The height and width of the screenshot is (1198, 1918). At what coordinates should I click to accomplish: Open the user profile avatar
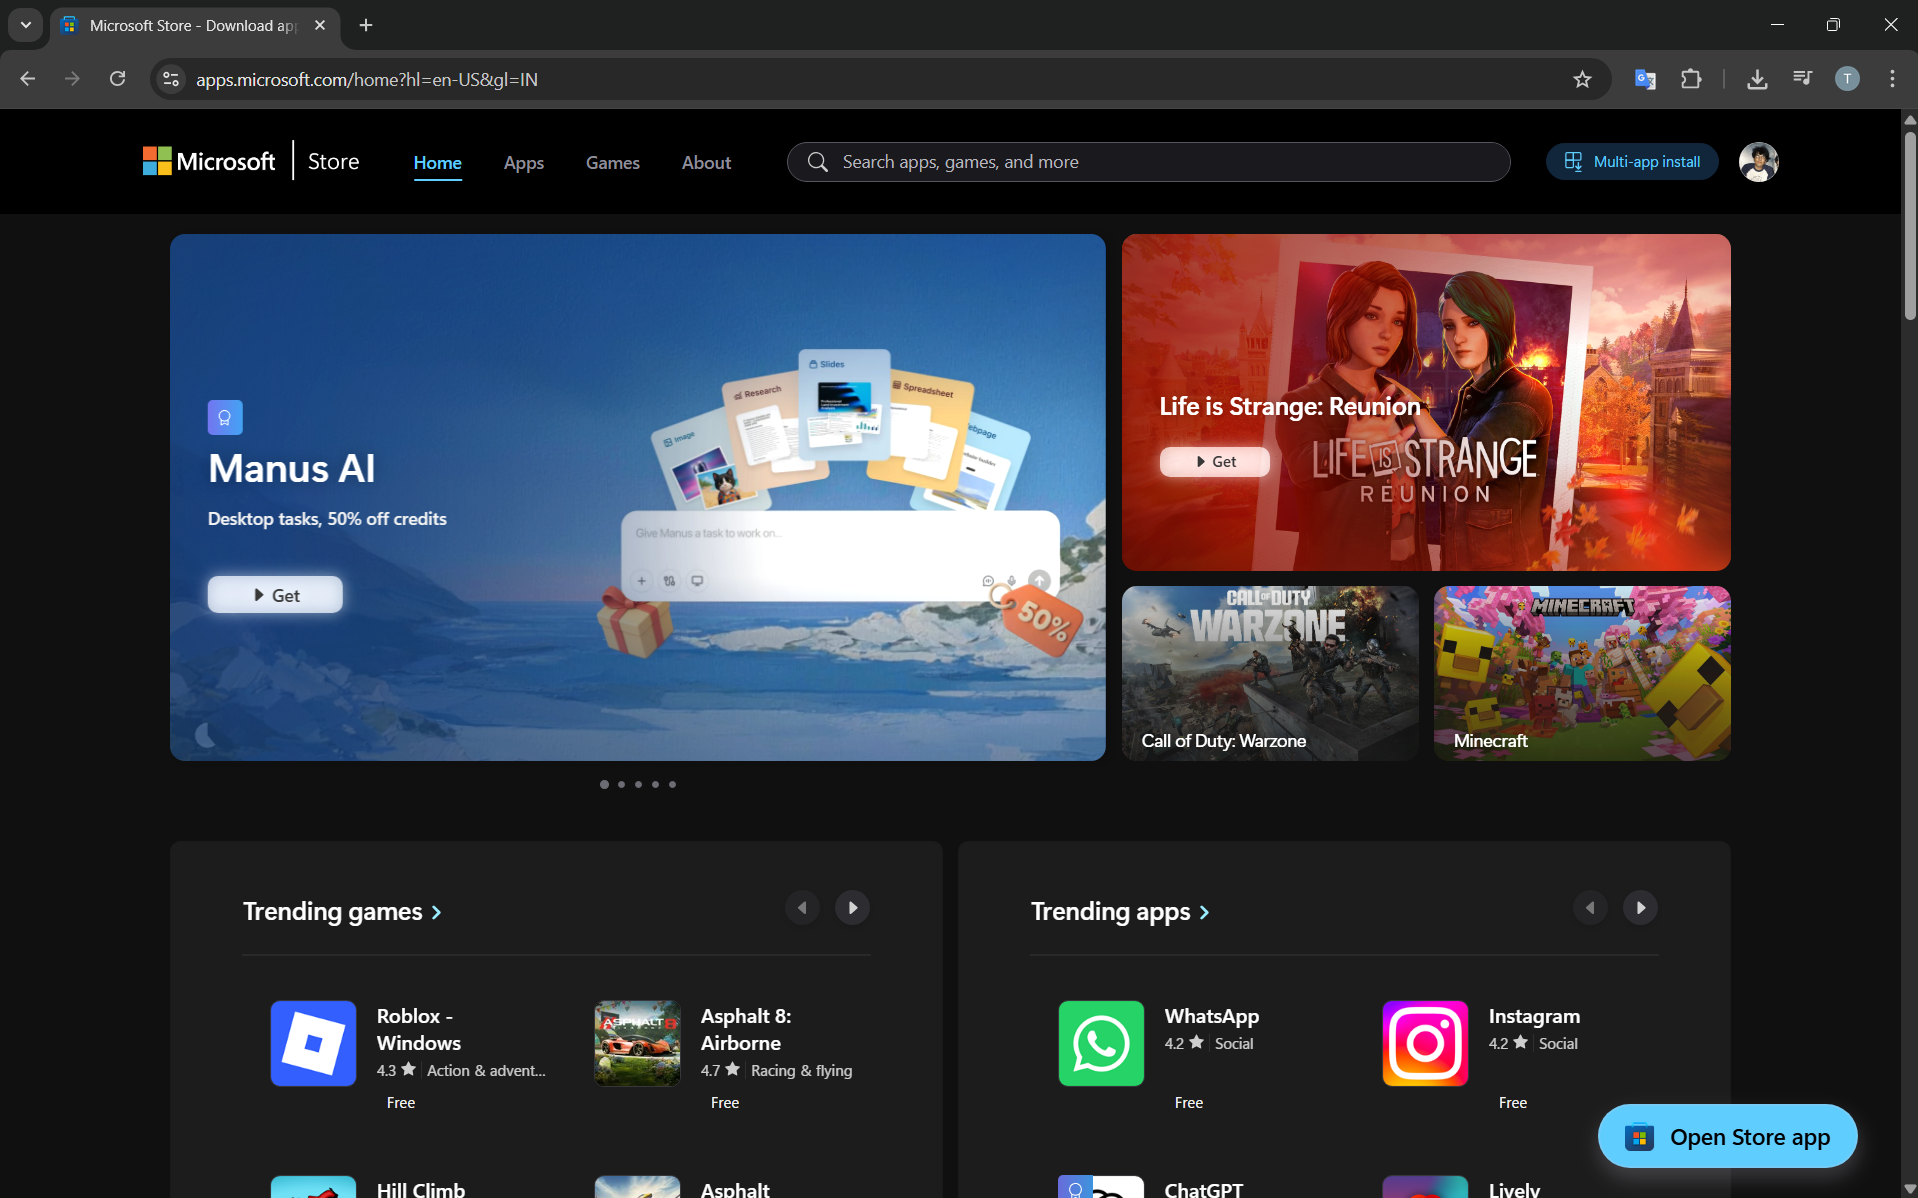[x=1758, y=162]
